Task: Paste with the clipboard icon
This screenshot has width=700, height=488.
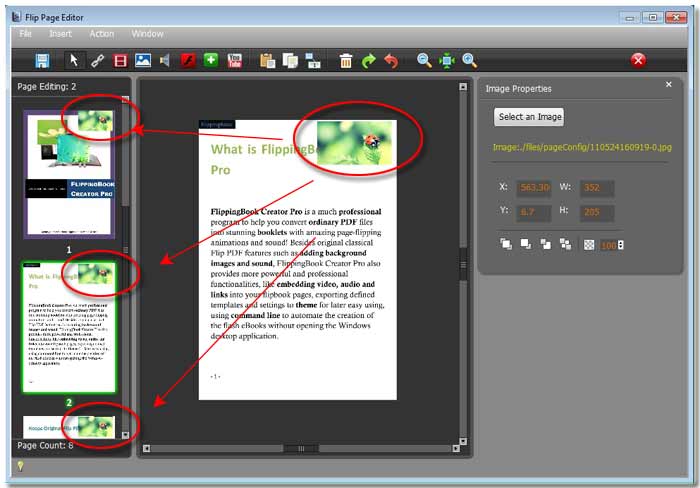Action: pos(267,60)
